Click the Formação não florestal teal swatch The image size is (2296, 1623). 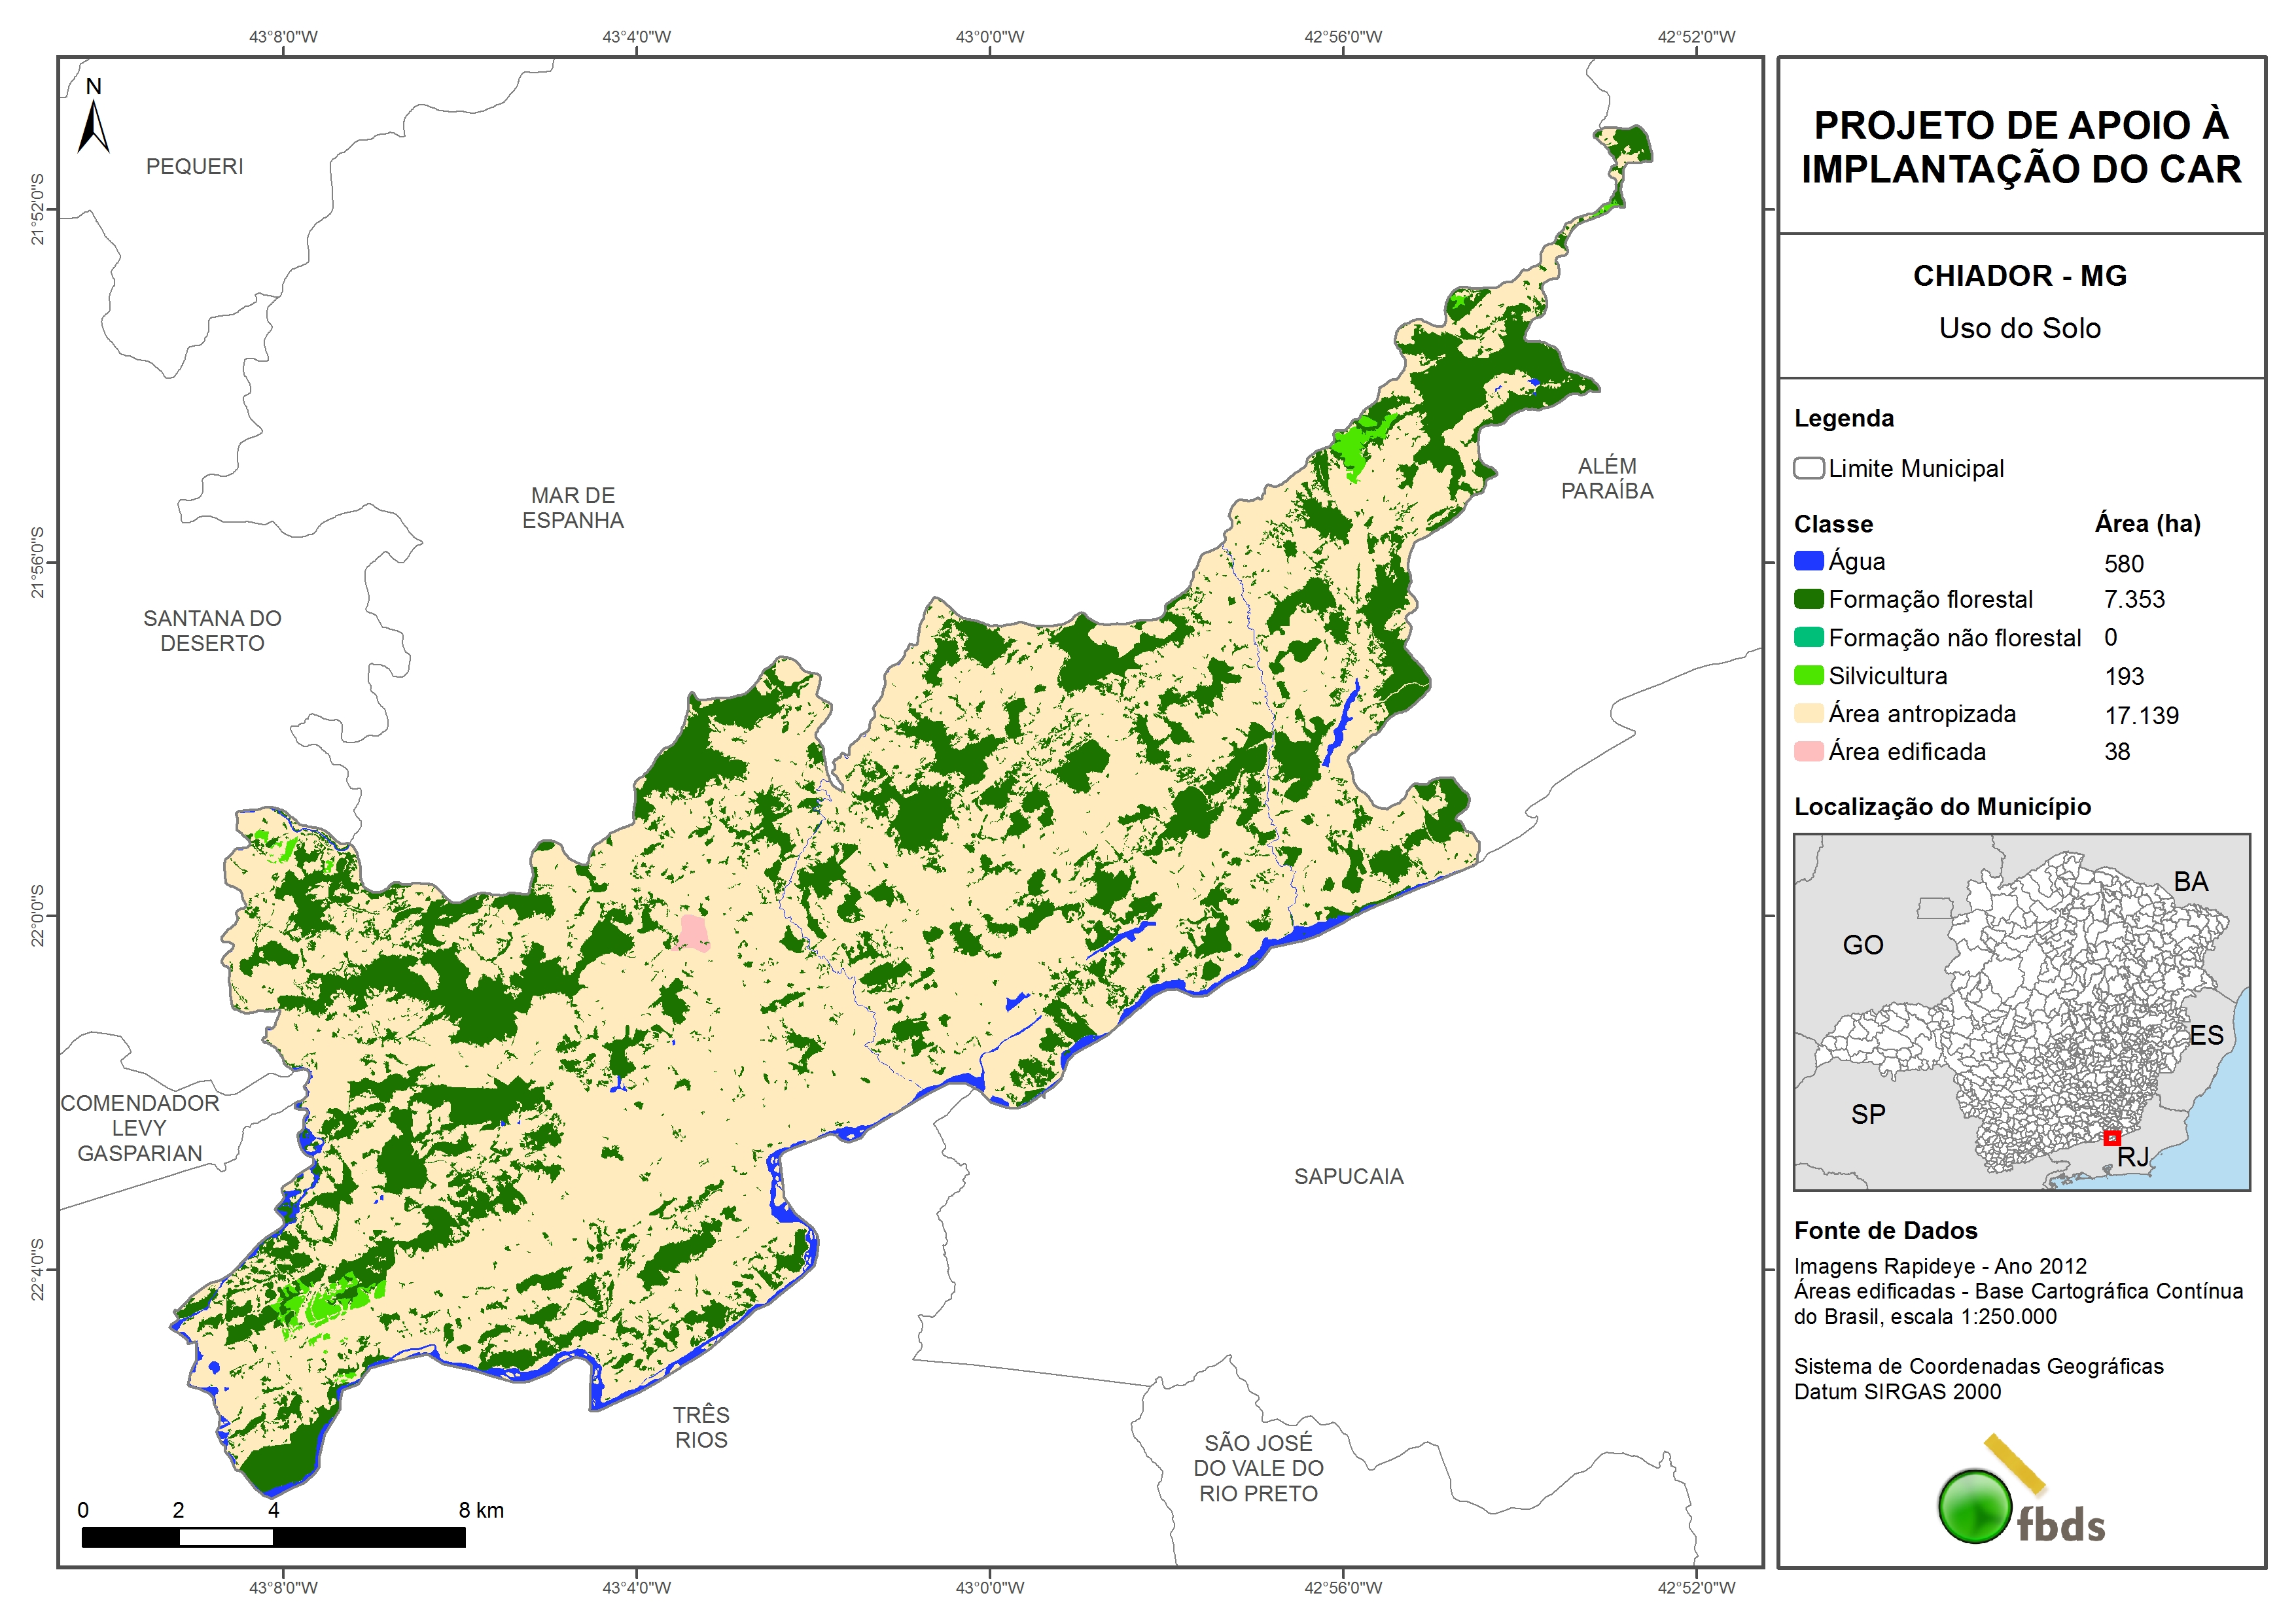[1808, 637]
